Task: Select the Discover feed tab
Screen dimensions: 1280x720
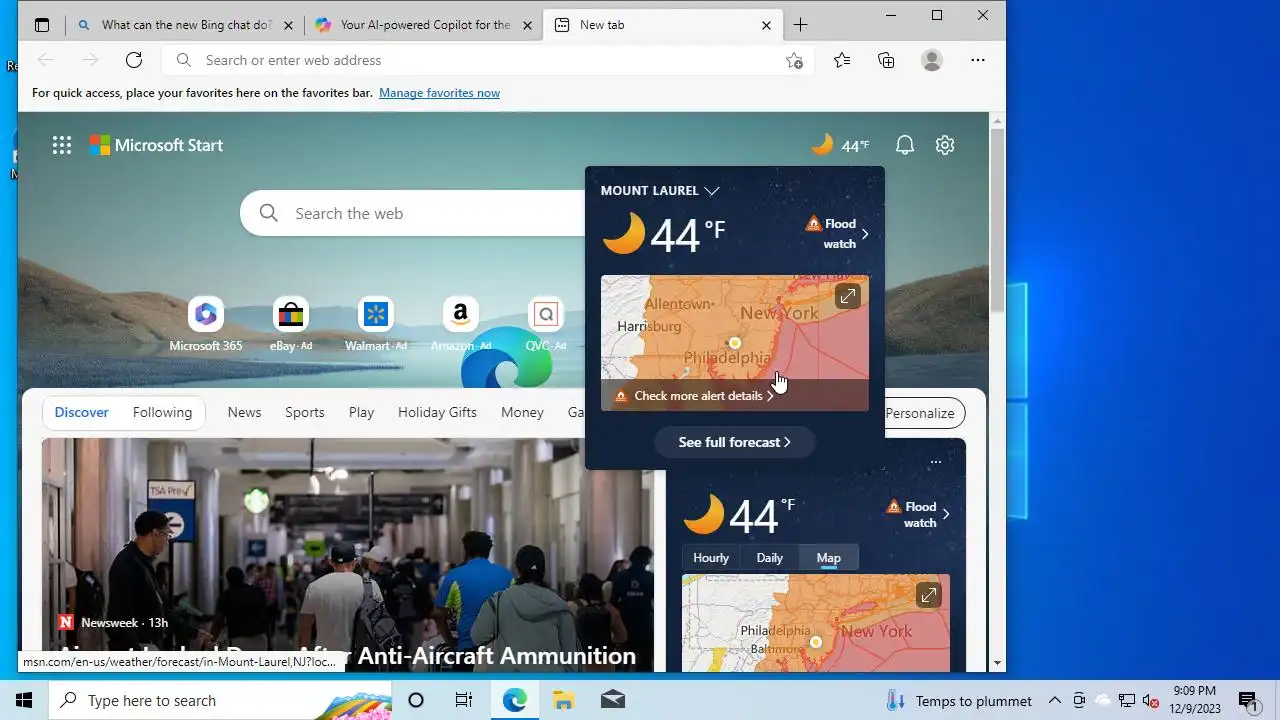Action: pyautogui.click(x=82, y=412)
